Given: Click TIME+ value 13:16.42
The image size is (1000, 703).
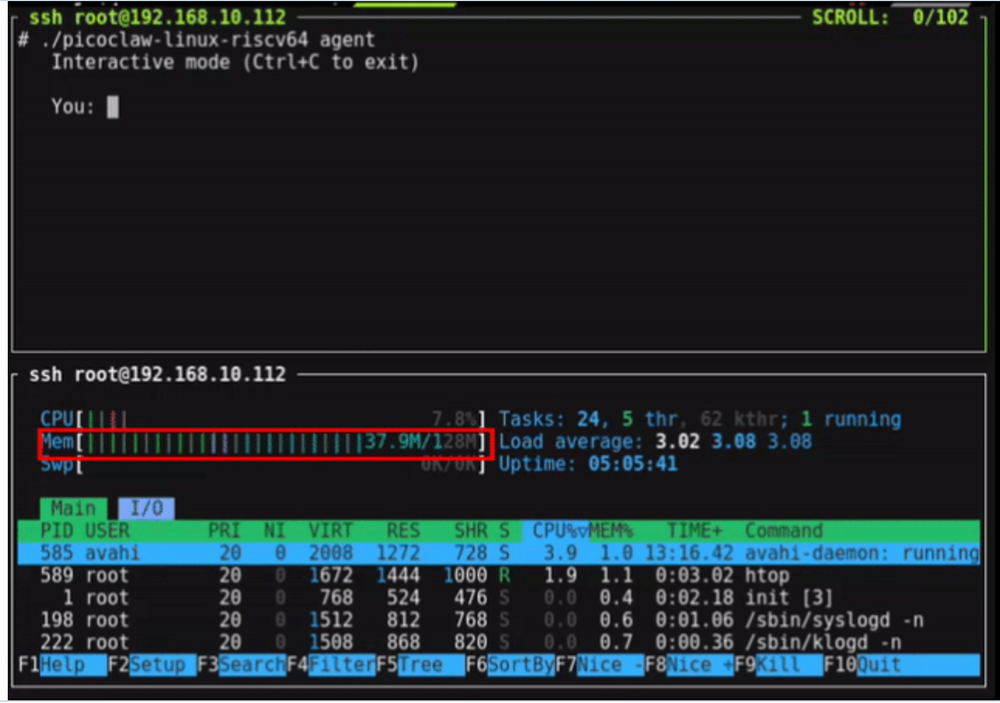Looking at the screenshot, I should pos(689,552).
